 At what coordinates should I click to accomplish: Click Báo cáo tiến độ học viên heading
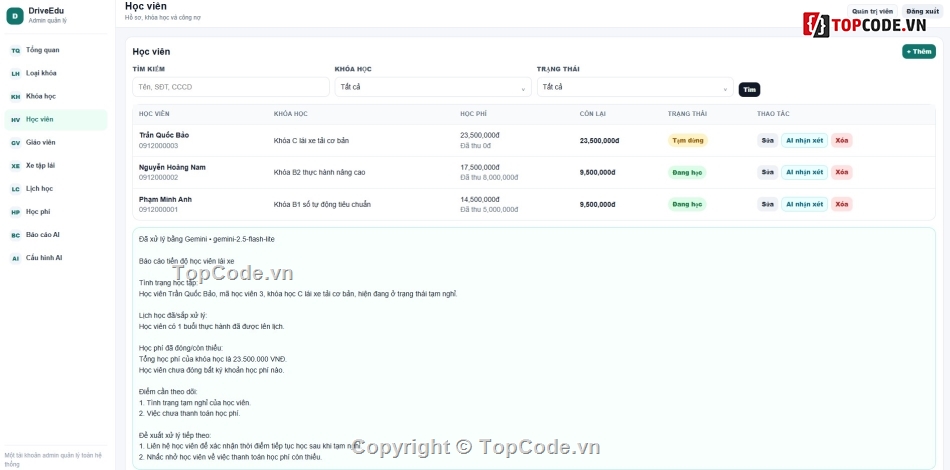(x=187, y=261)
